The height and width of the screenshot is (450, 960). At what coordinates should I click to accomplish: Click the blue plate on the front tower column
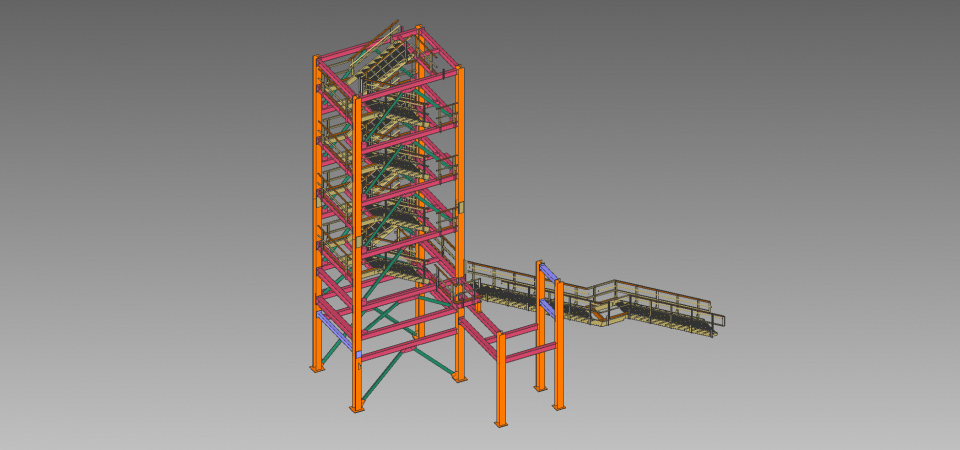point(359,355)
